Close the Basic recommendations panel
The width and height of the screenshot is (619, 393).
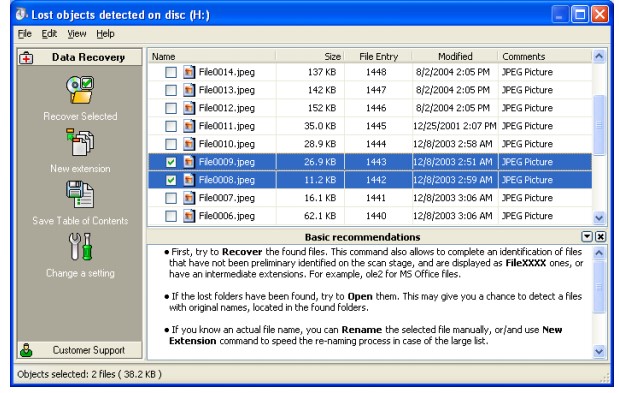600,236
